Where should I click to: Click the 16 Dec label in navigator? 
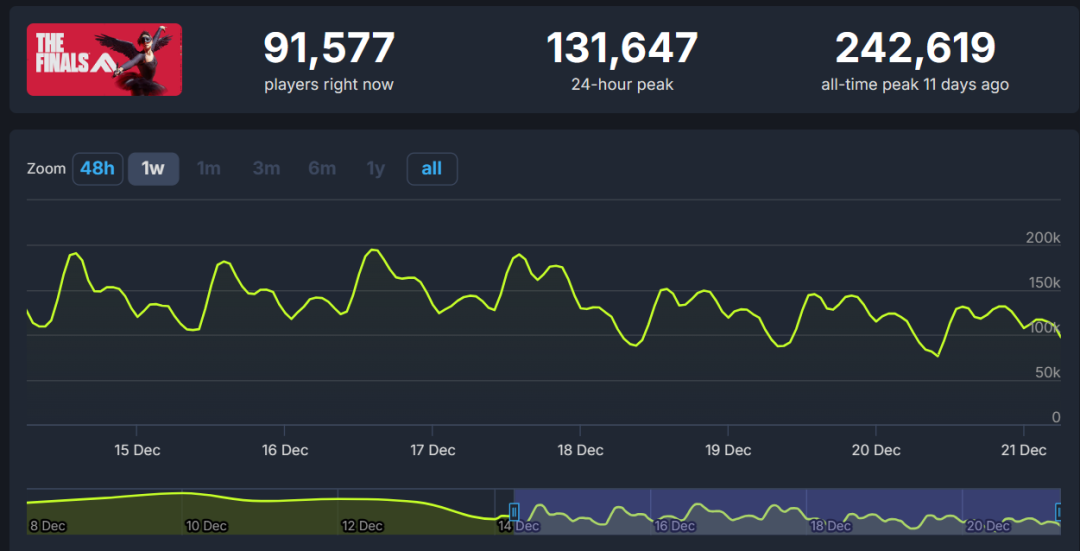[x=674, y=526]
